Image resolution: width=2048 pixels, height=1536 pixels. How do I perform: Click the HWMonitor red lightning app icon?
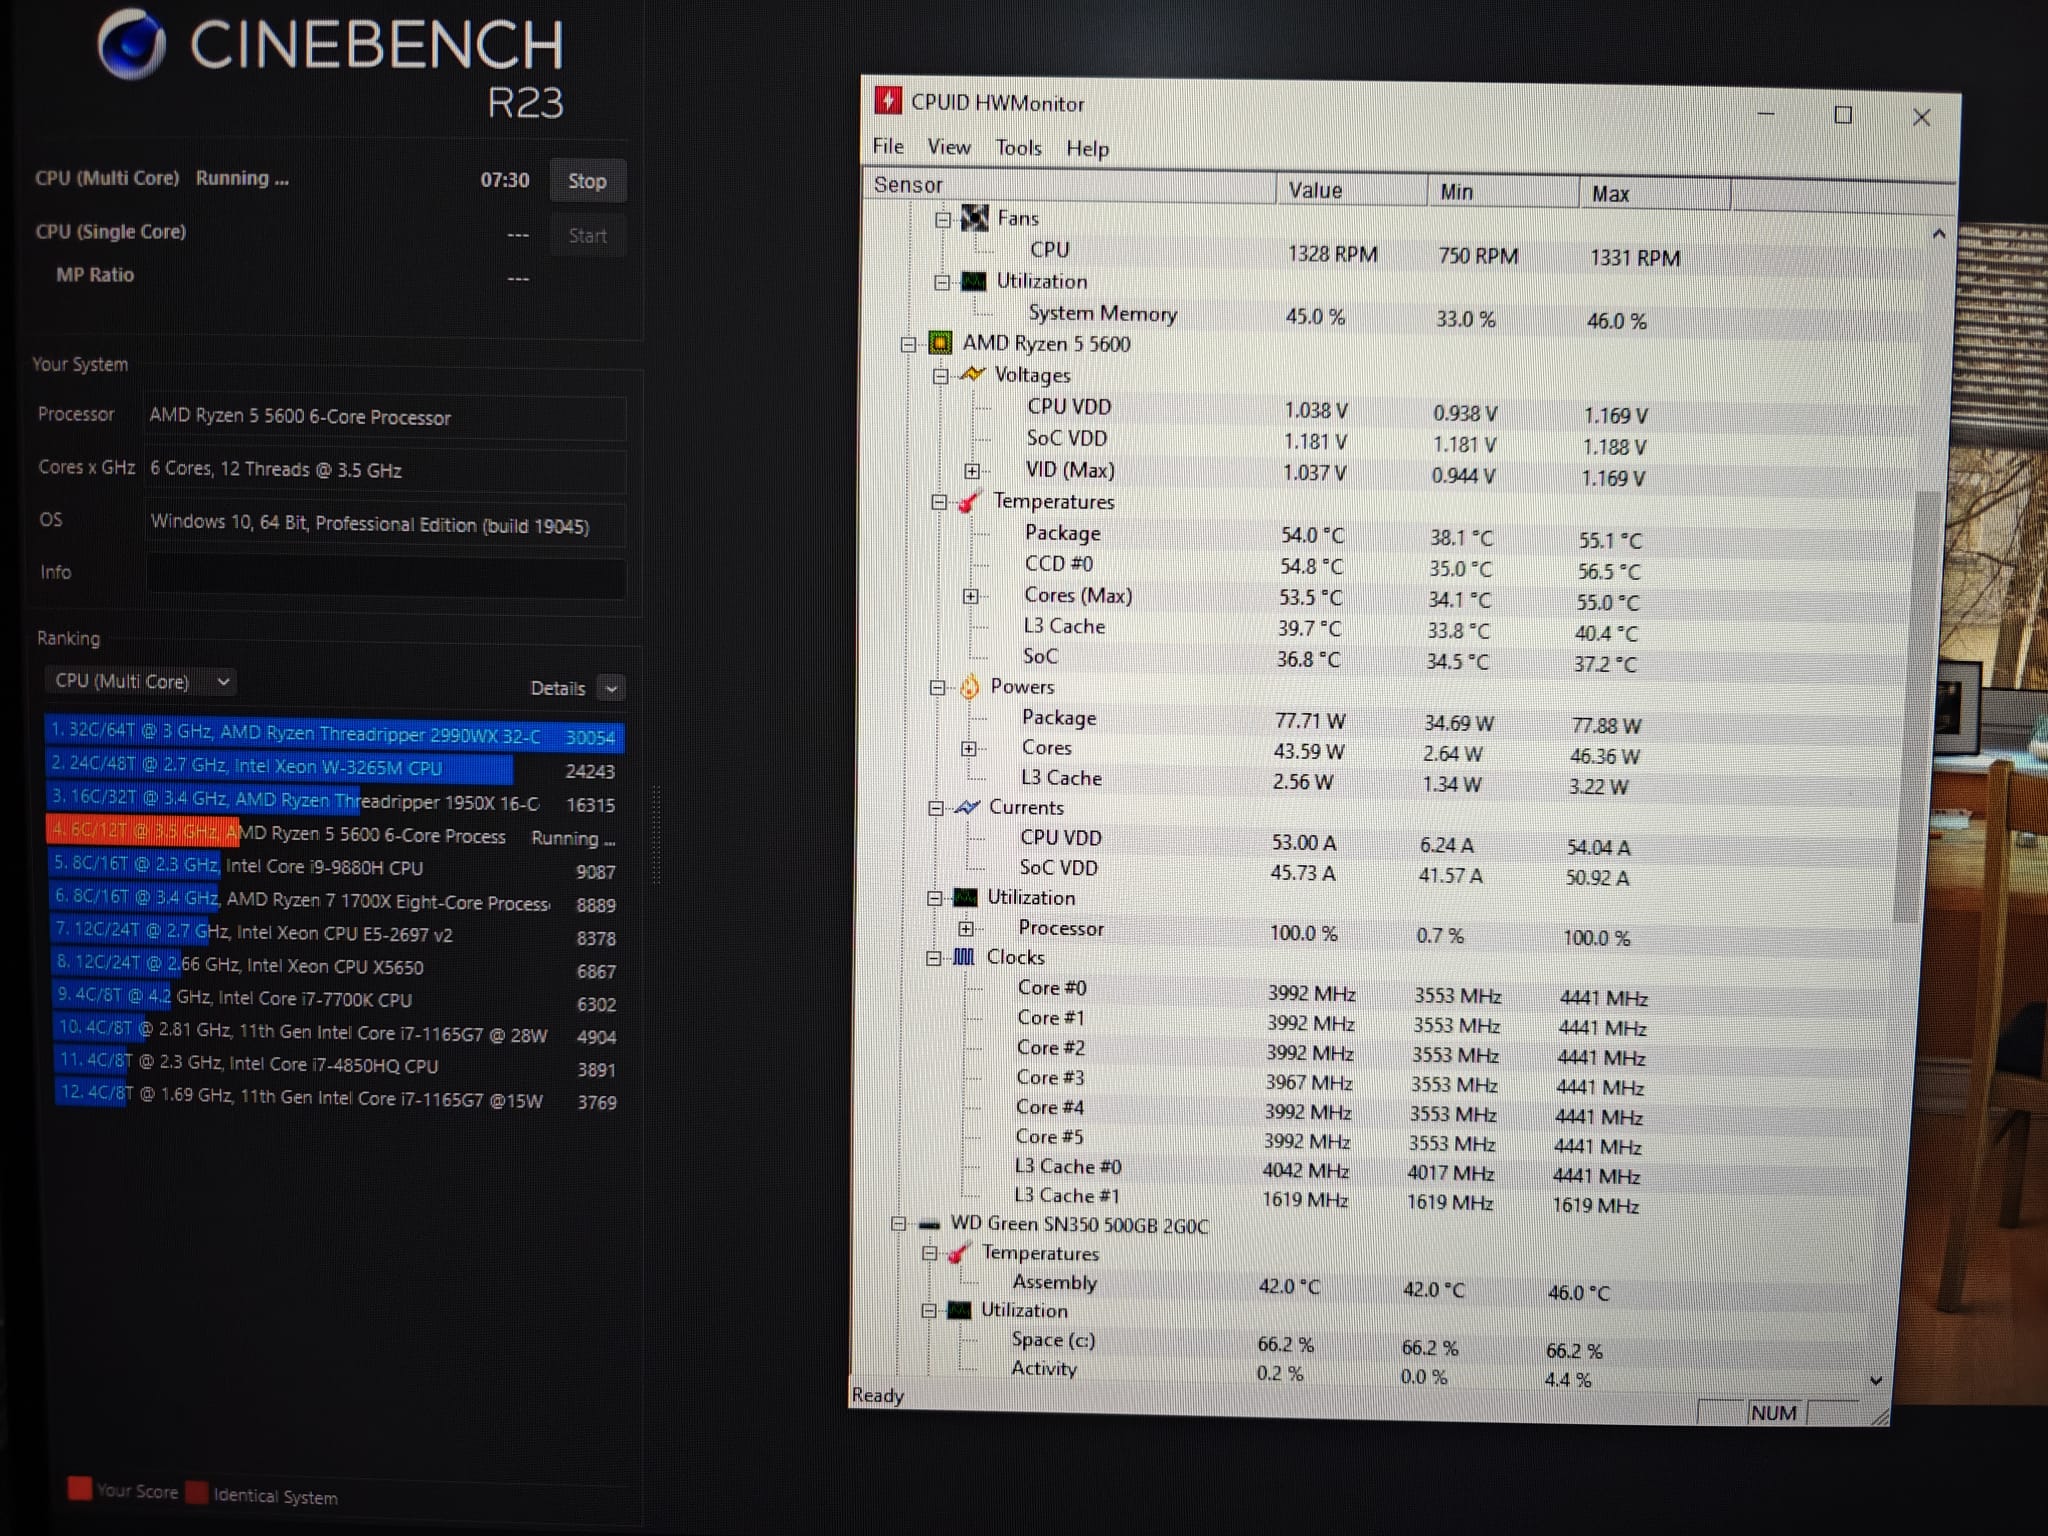pyautogui.click(x=887, y=101)
